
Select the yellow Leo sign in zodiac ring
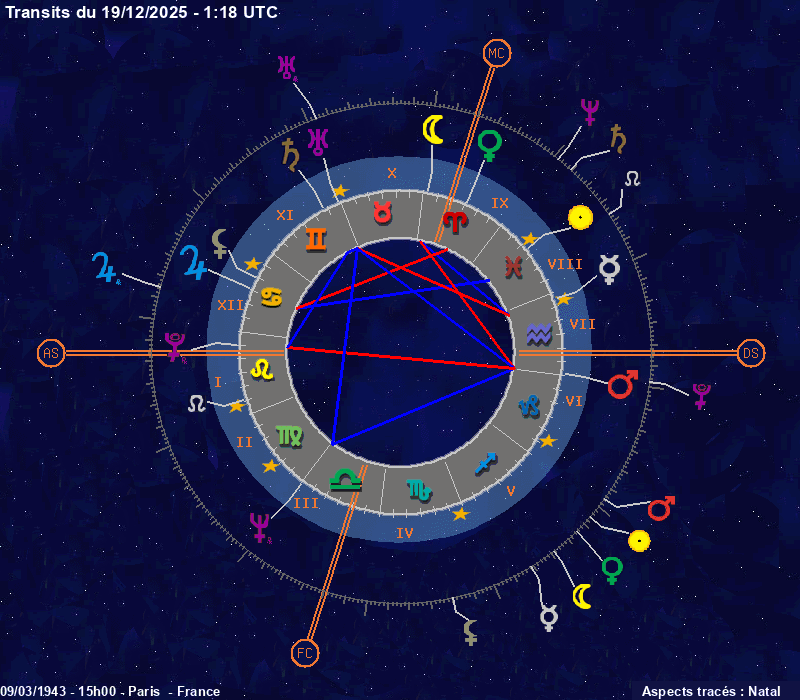pos(262,369)
